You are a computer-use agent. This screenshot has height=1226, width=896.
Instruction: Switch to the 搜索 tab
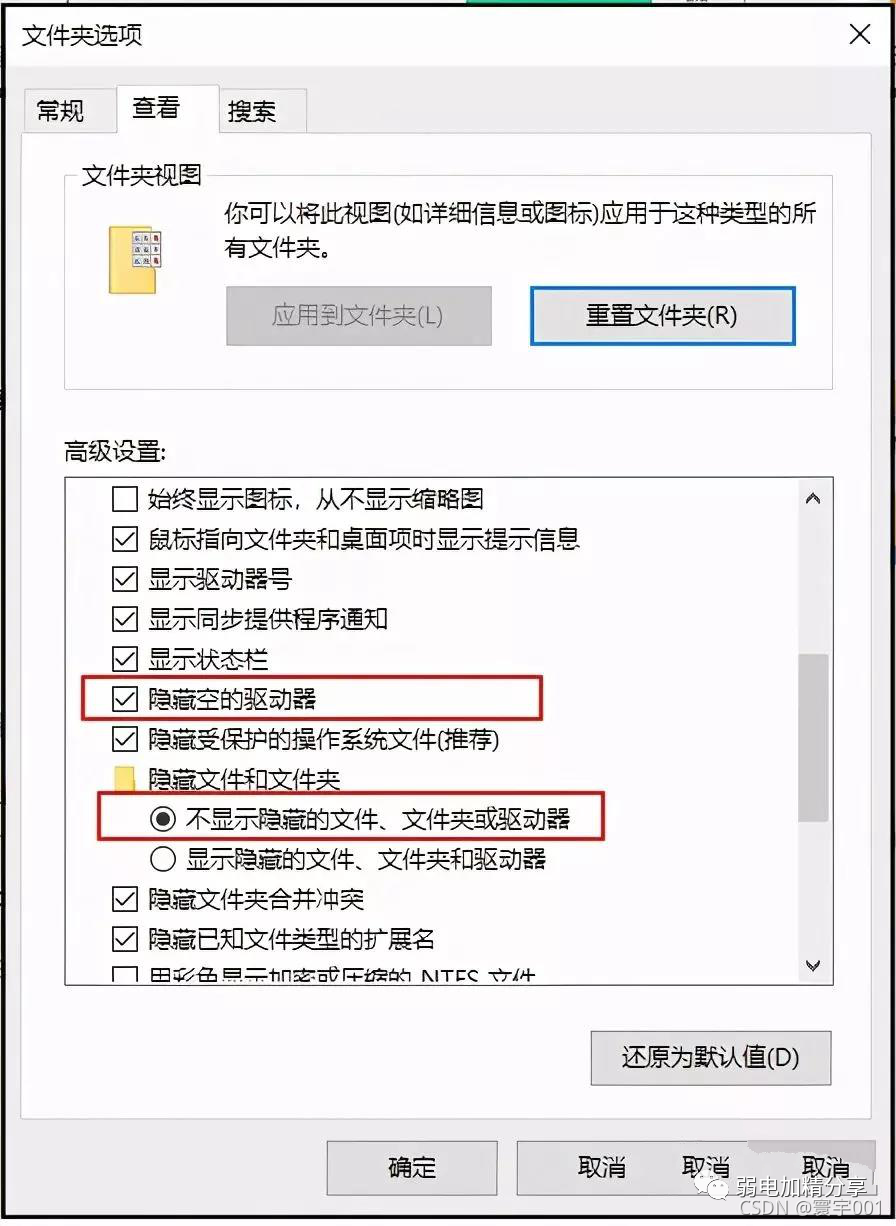[x=252, y=111]
